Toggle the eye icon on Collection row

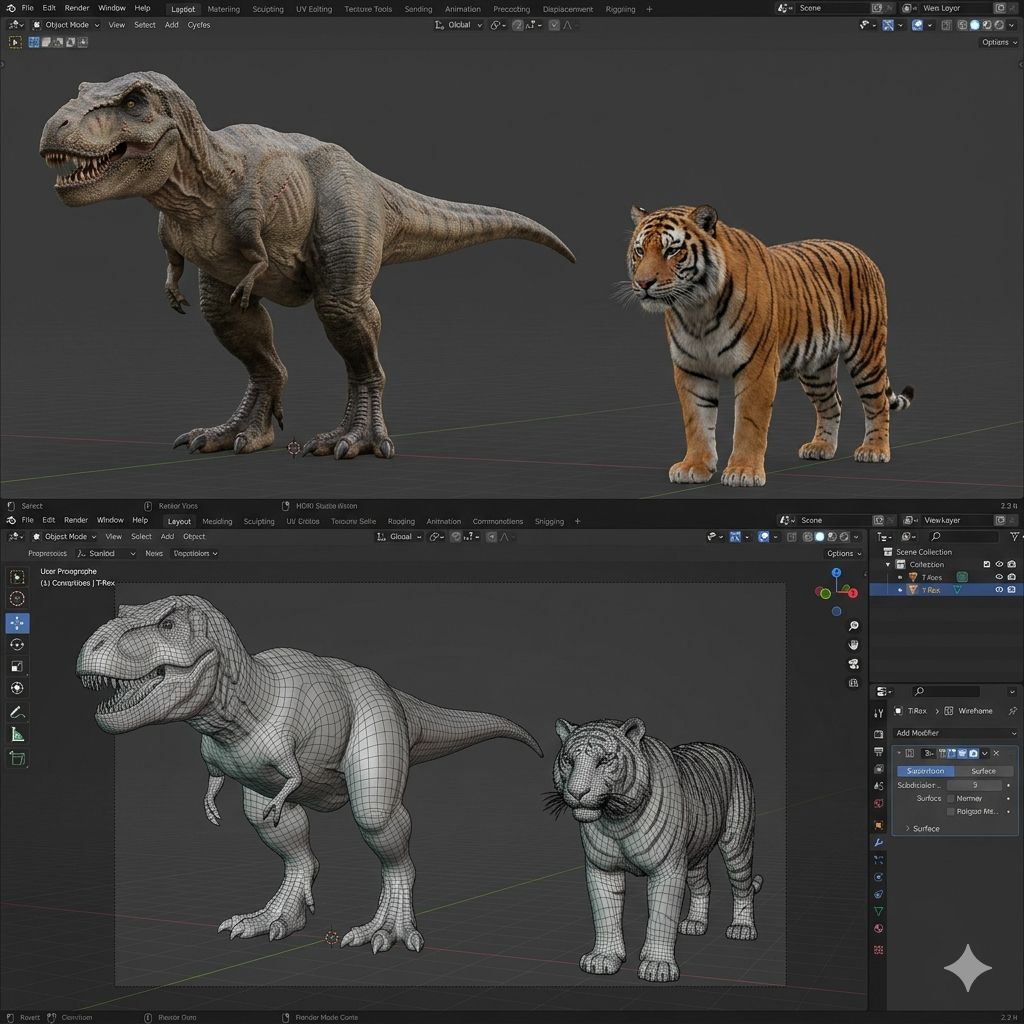1000,565
